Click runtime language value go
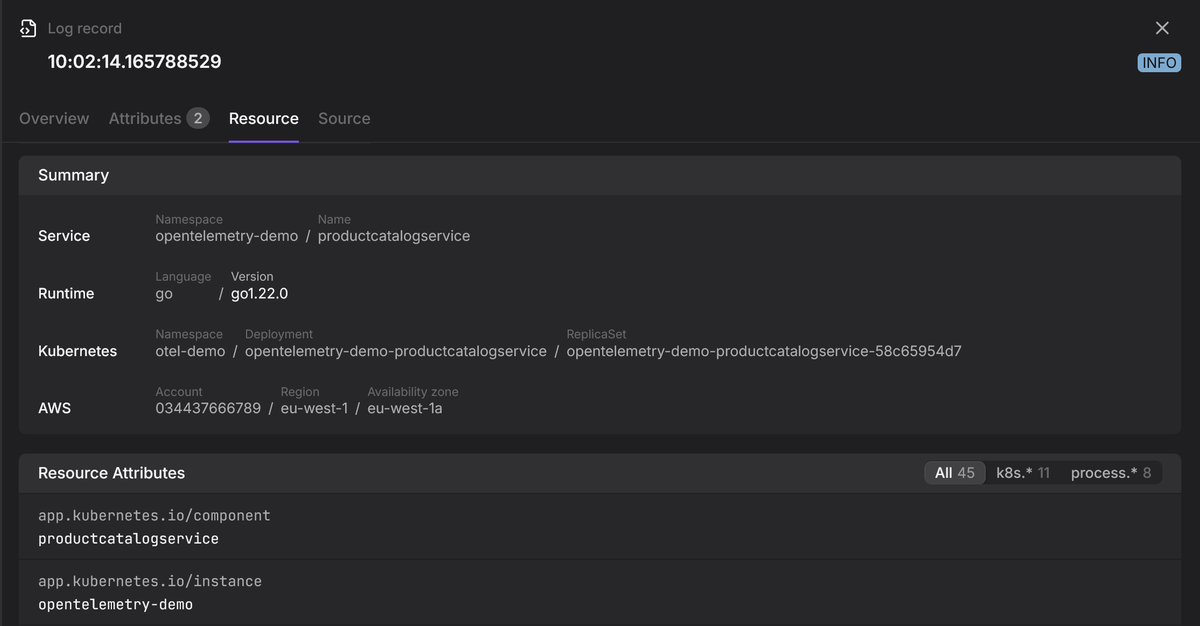 (164, 294)
